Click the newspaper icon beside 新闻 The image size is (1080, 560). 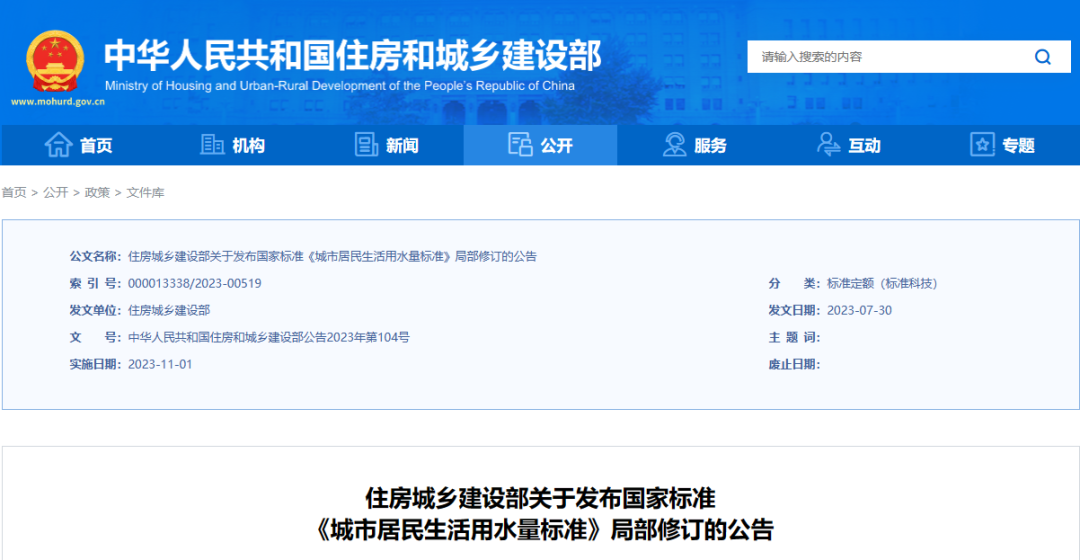366,145
